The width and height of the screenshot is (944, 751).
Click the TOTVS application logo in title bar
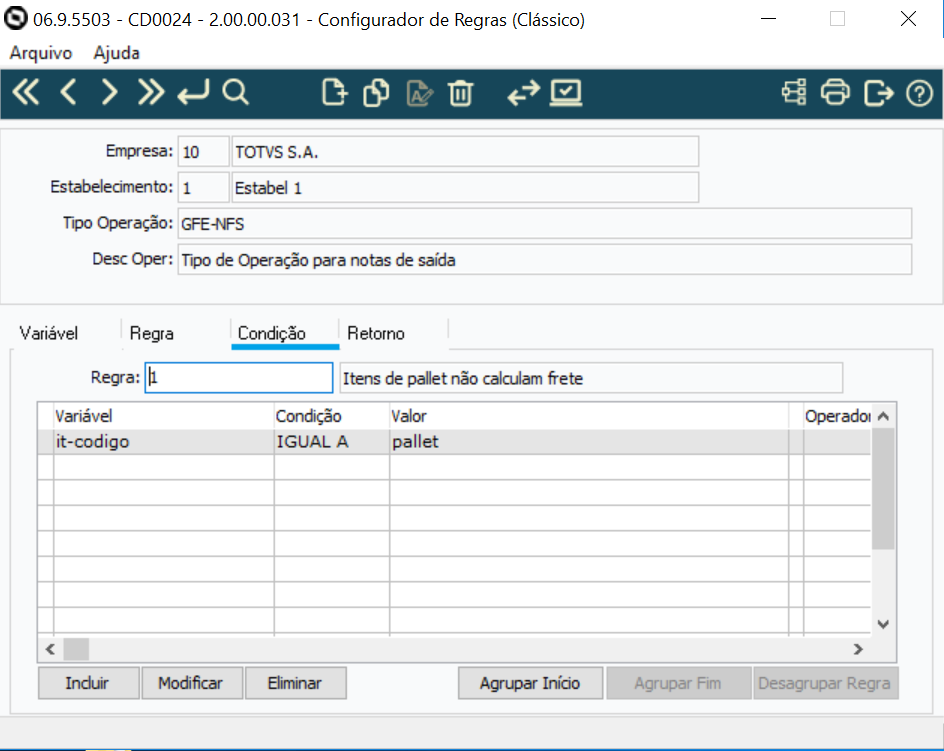coord(15,18)
